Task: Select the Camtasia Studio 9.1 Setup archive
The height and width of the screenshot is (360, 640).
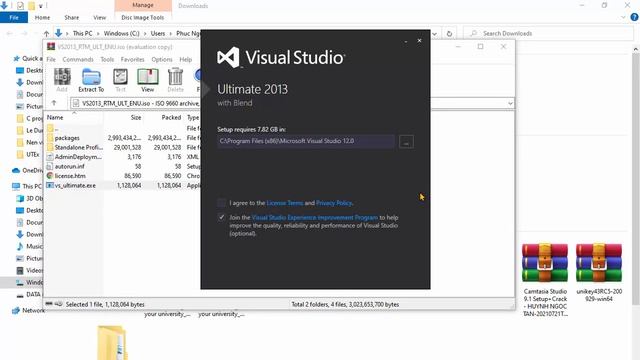Action: [x=545, y=280]
